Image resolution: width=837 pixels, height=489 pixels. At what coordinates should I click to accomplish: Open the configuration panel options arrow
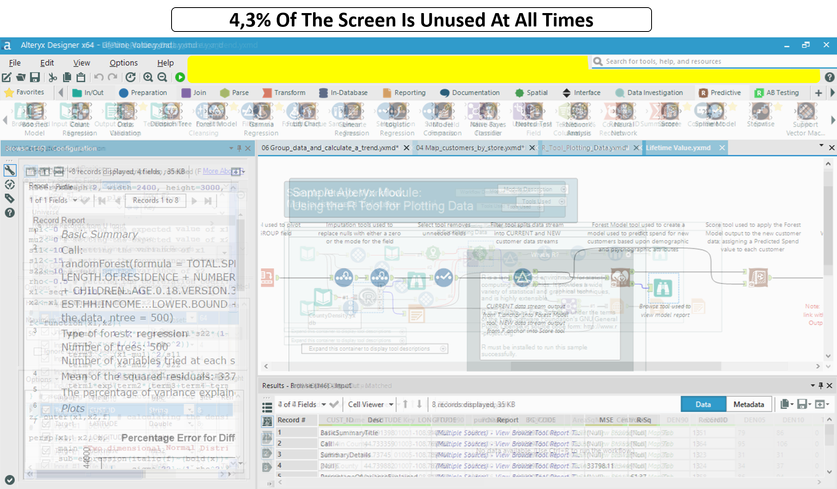(x=231, y=148)
